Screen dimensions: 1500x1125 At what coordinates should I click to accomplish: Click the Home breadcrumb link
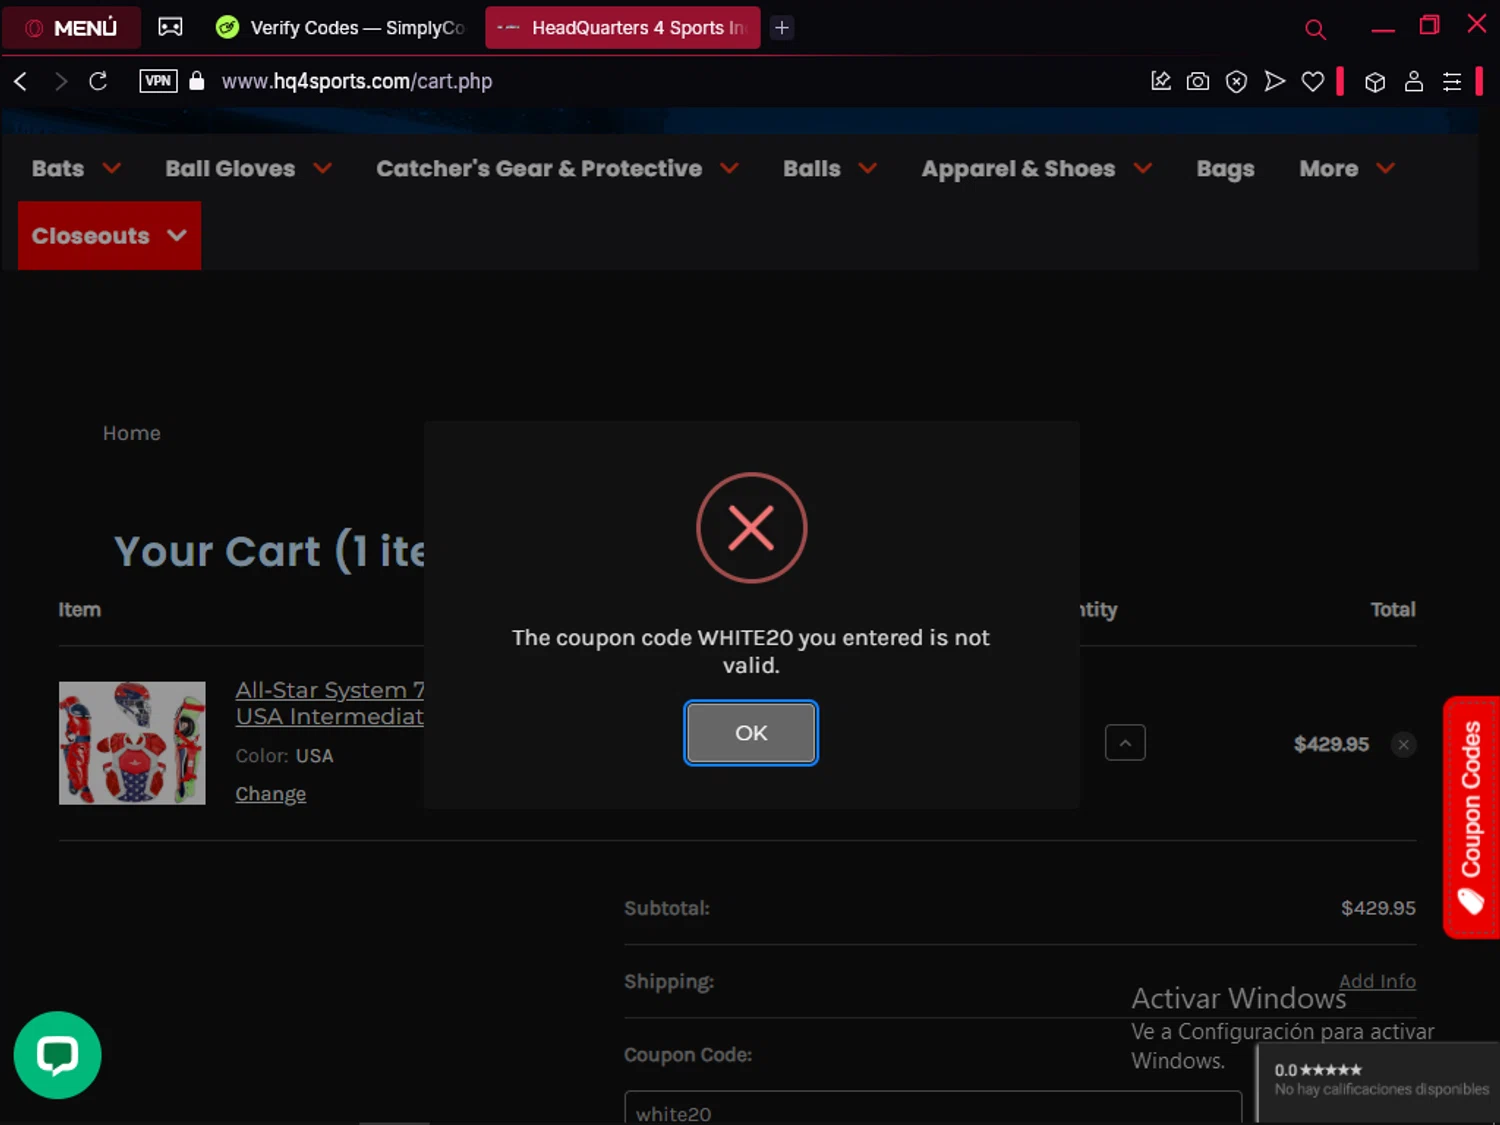pyautogui.click(x=131, y=433)
